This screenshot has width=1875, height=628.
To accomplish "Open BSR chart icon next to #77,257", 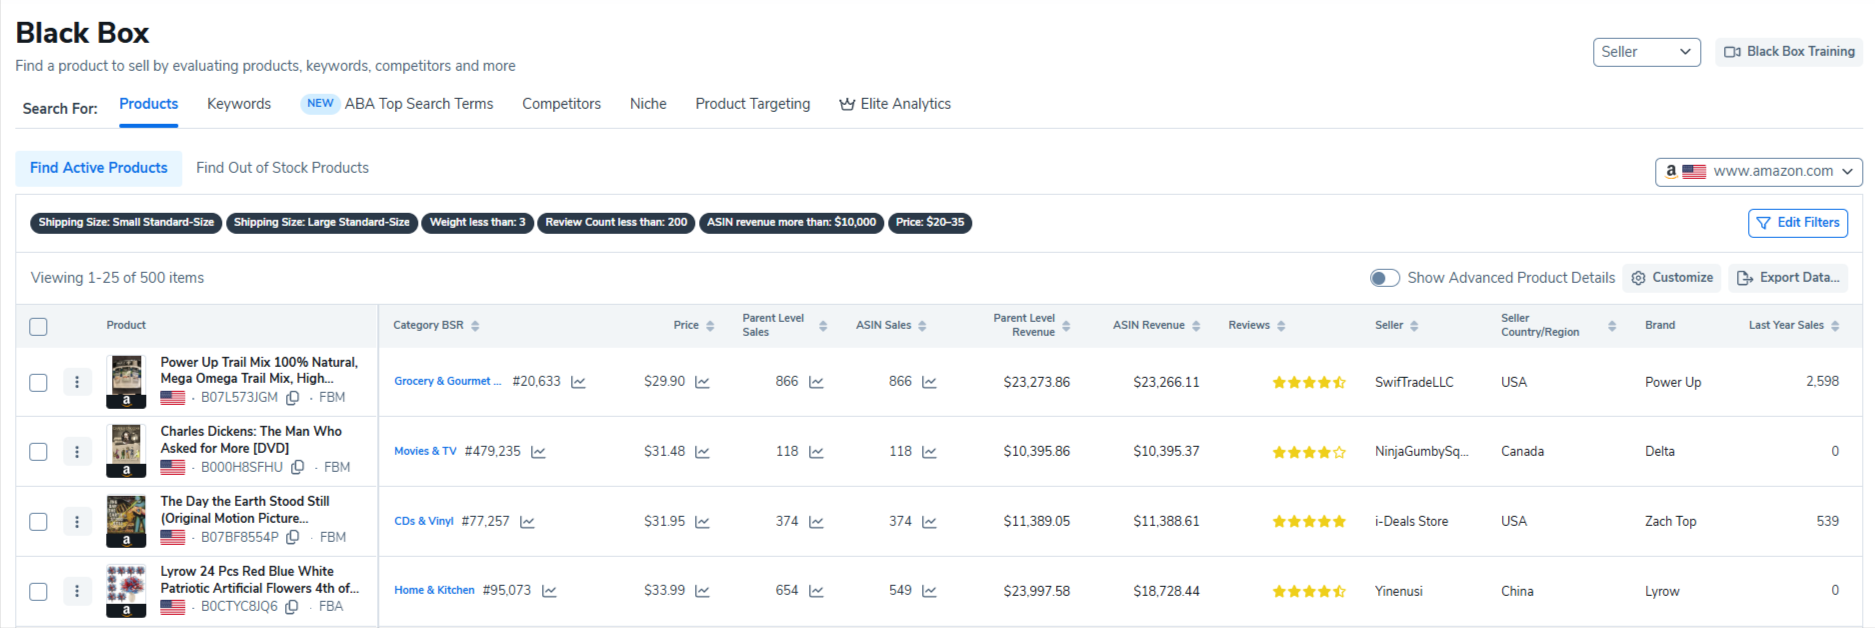I will (x=527, y=522).
